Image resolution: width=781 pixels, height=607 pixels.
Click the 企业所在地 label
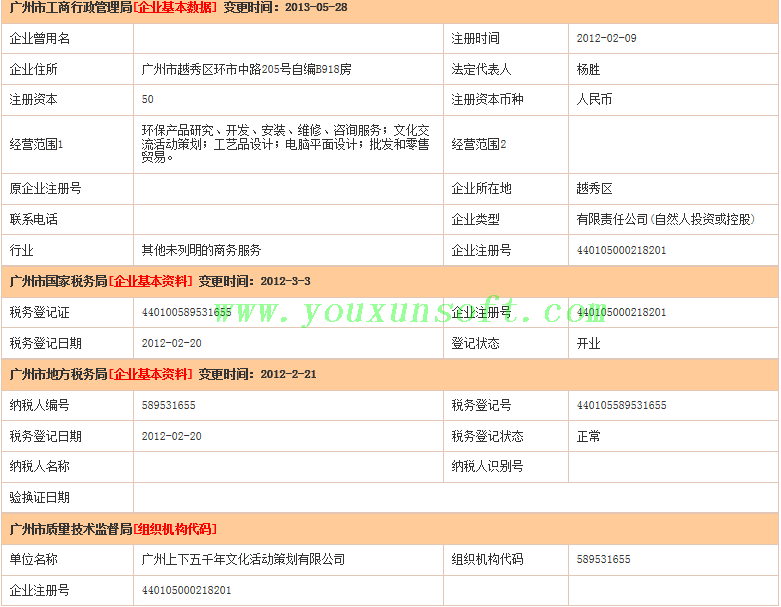[481, 188]
